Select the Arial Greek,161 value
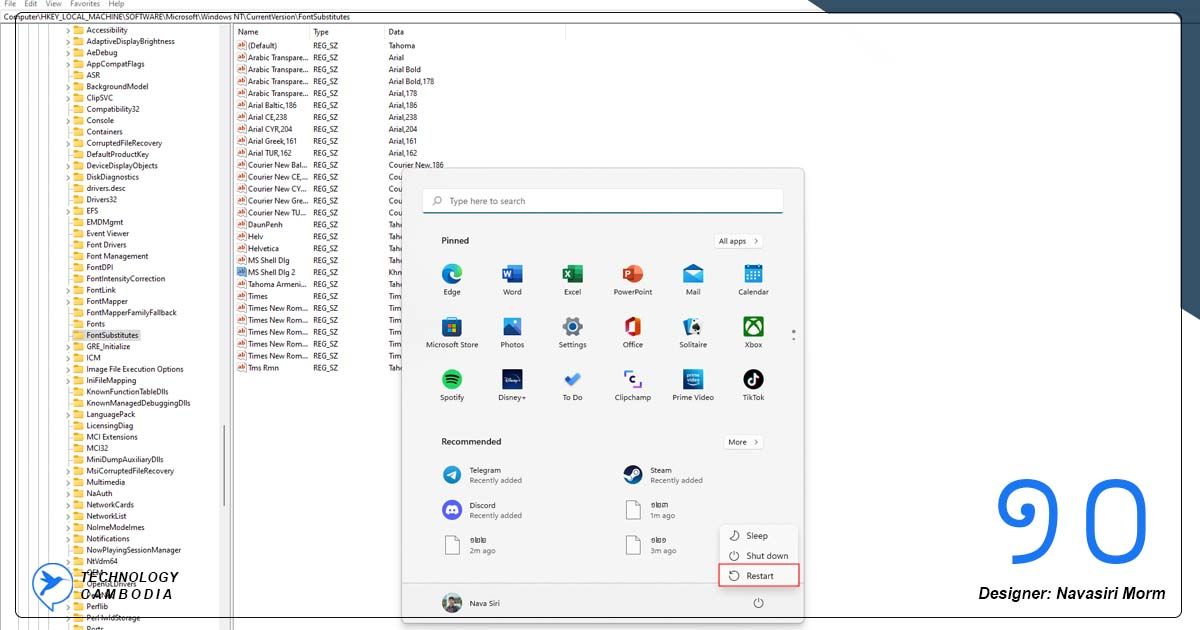Viewport: 1200px width, 630px height. click(x=272, y=141)
